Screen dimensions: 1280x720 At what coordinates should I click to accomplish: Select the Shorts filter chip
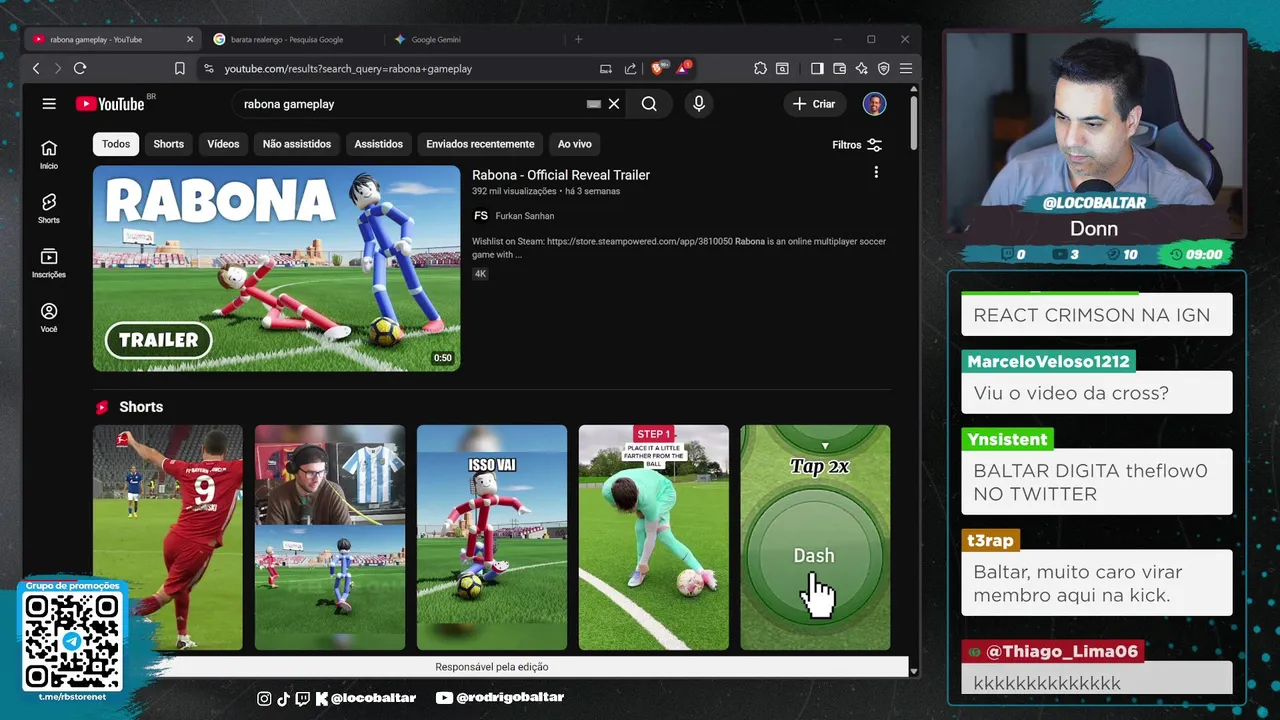[x=169, y=144]
